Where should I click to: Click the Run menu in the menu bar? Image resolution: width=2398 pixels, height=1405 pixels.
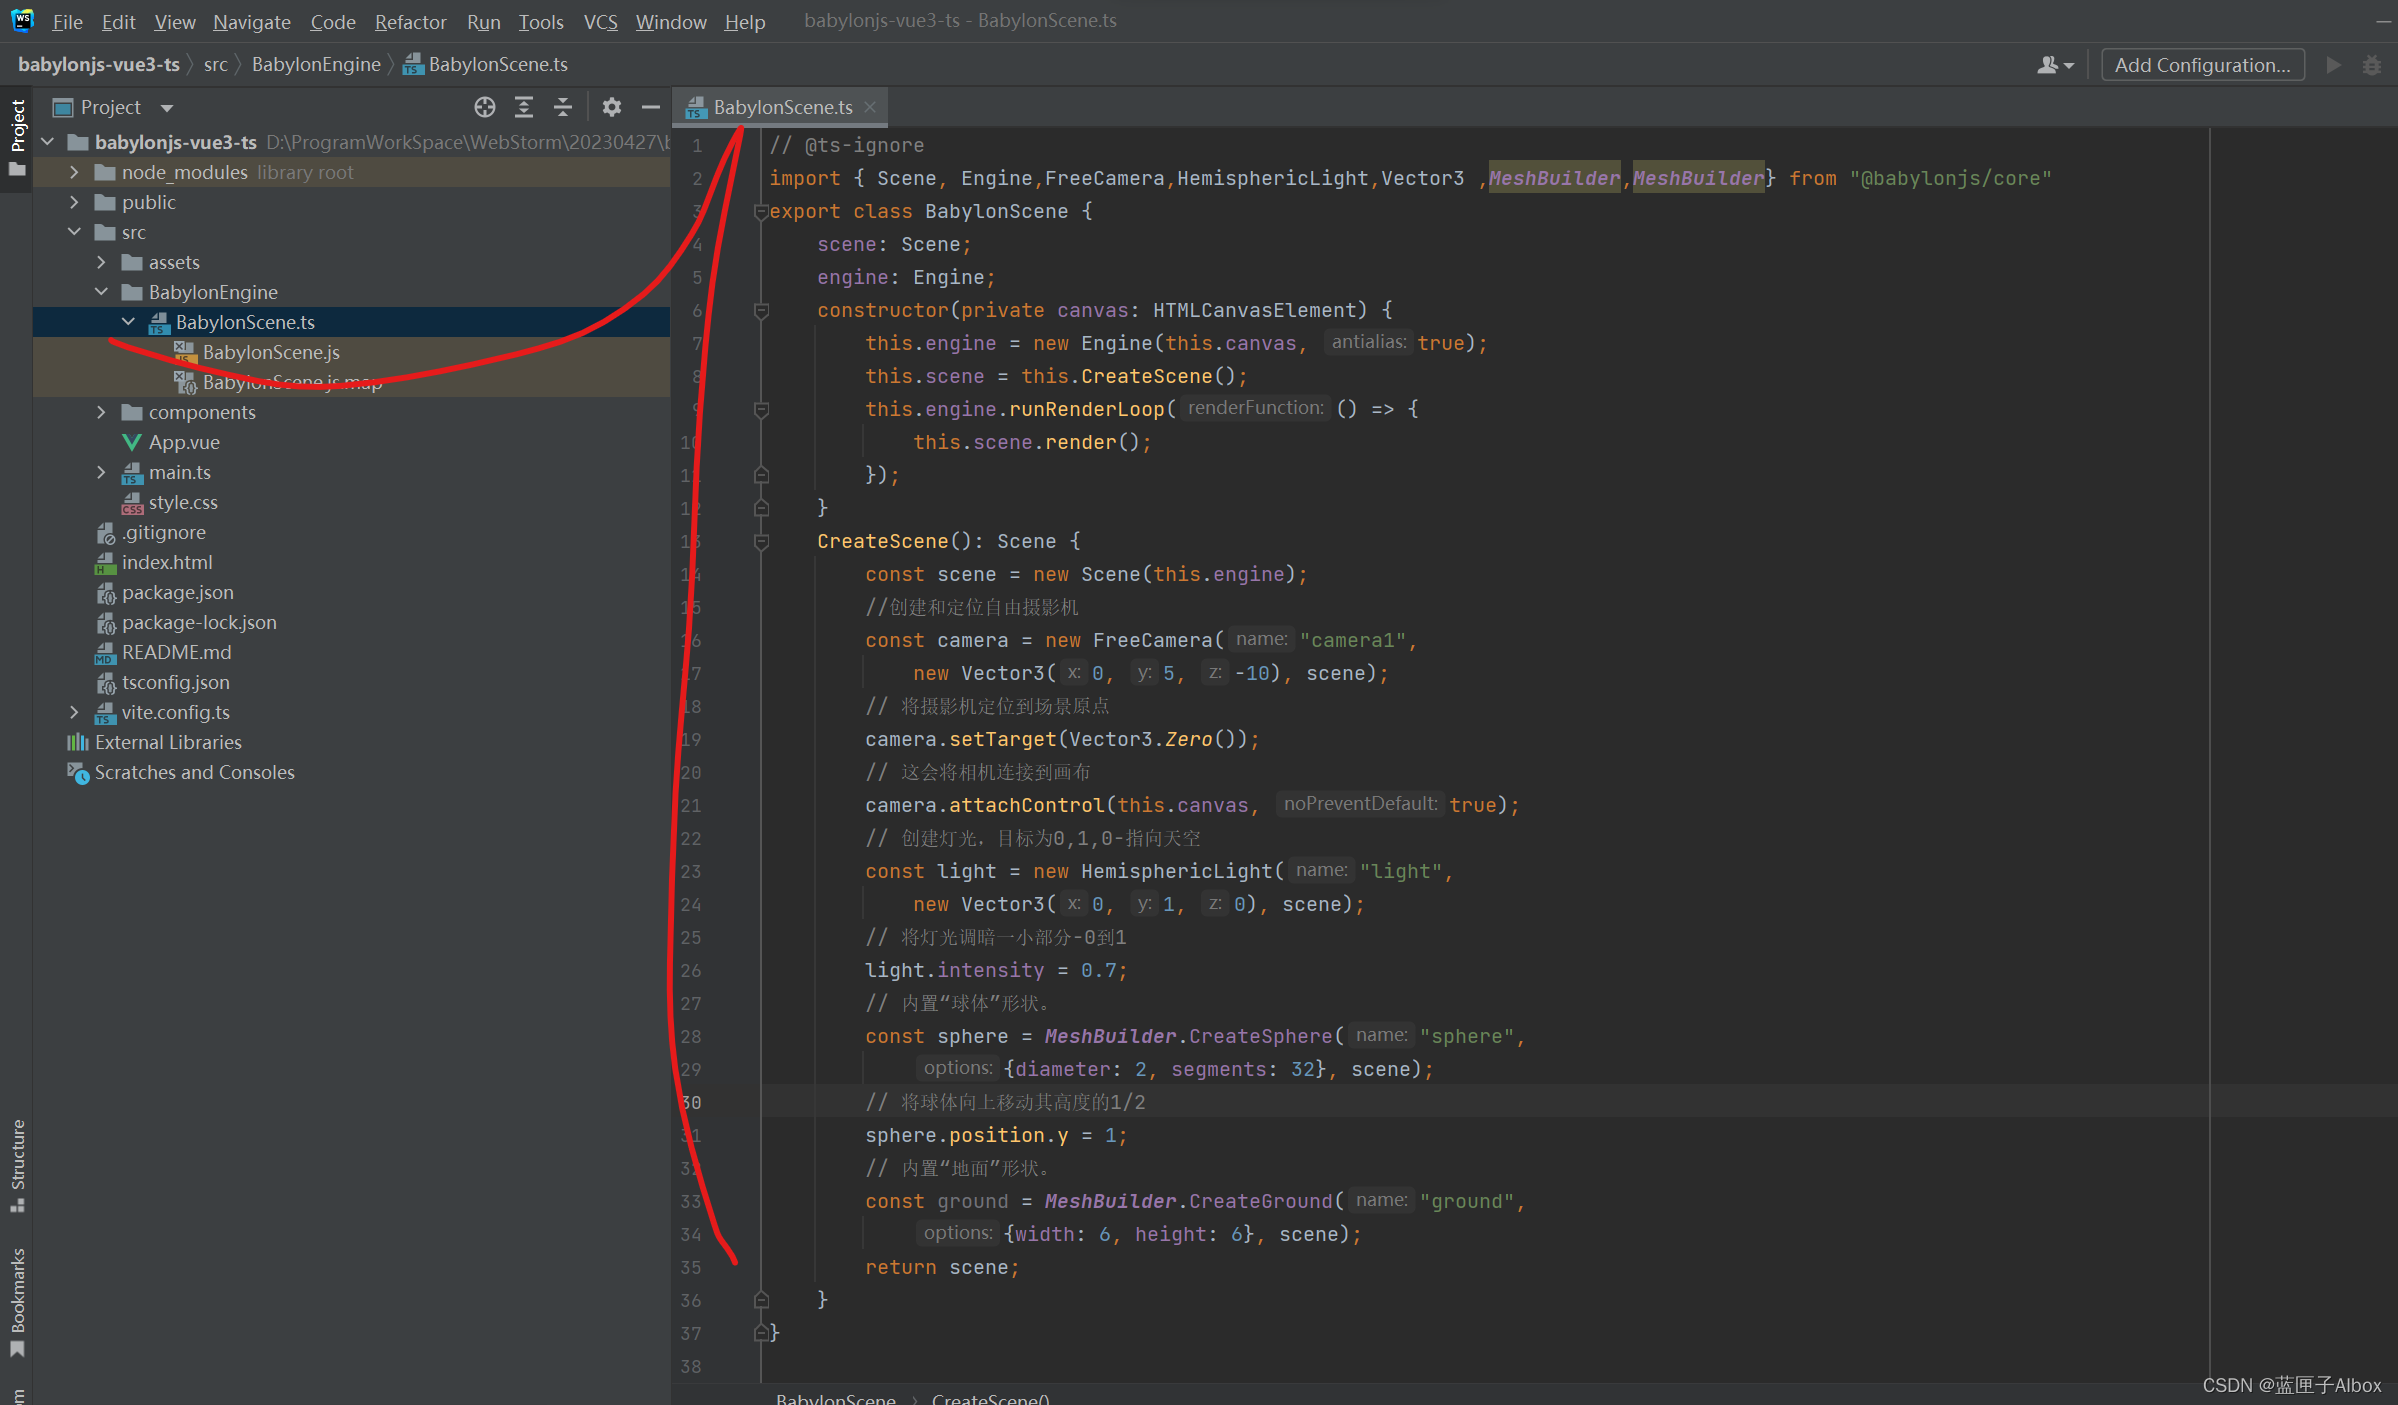pos(482,18)
